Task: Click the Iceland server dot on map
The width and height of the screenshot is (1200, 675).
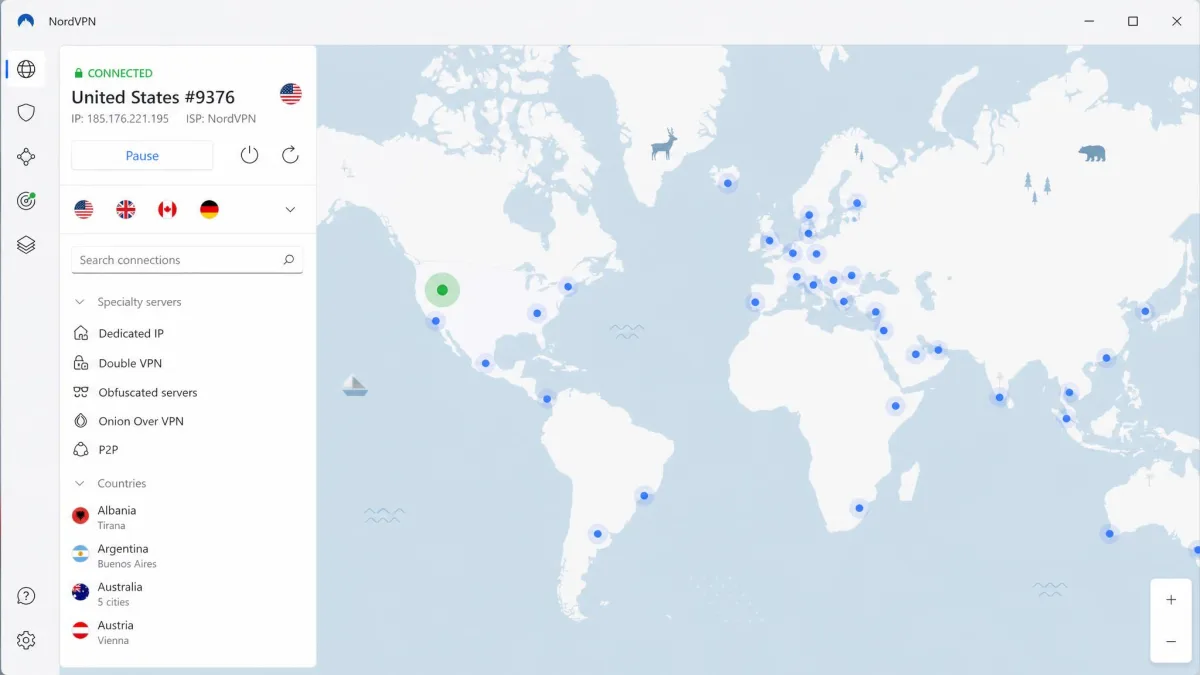Action: click(x=728, y=183)
